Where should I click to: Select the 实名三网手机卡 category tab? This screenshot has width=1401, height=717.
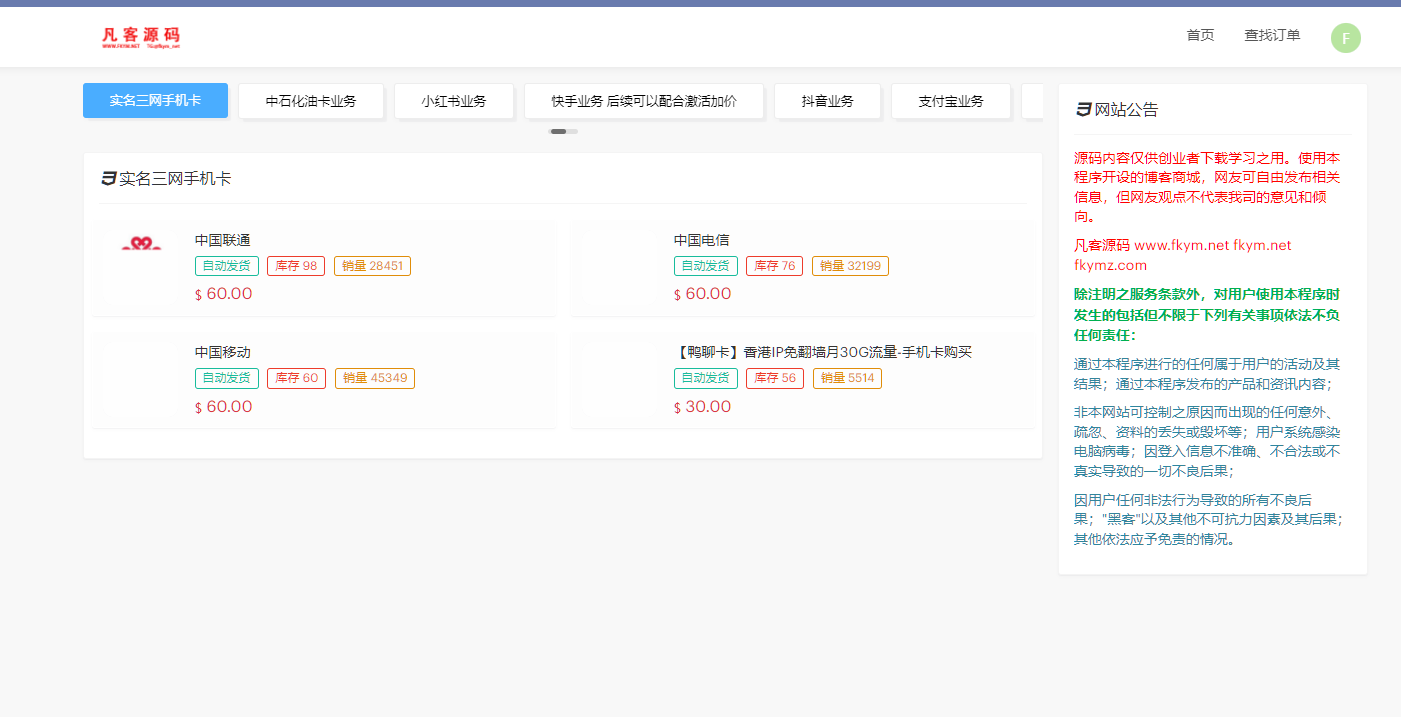[x=155, y=101]
